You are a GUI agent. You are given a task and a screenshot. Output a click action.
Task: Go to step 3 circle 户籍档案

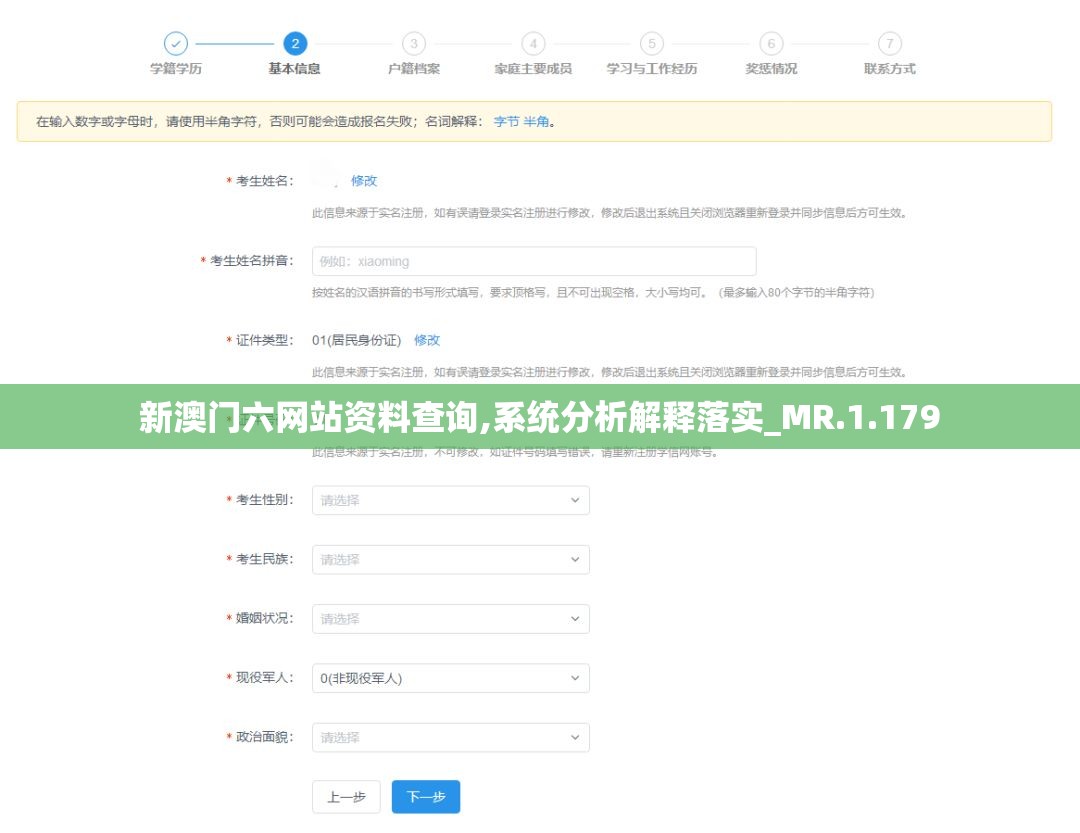(x=414, y=43)
